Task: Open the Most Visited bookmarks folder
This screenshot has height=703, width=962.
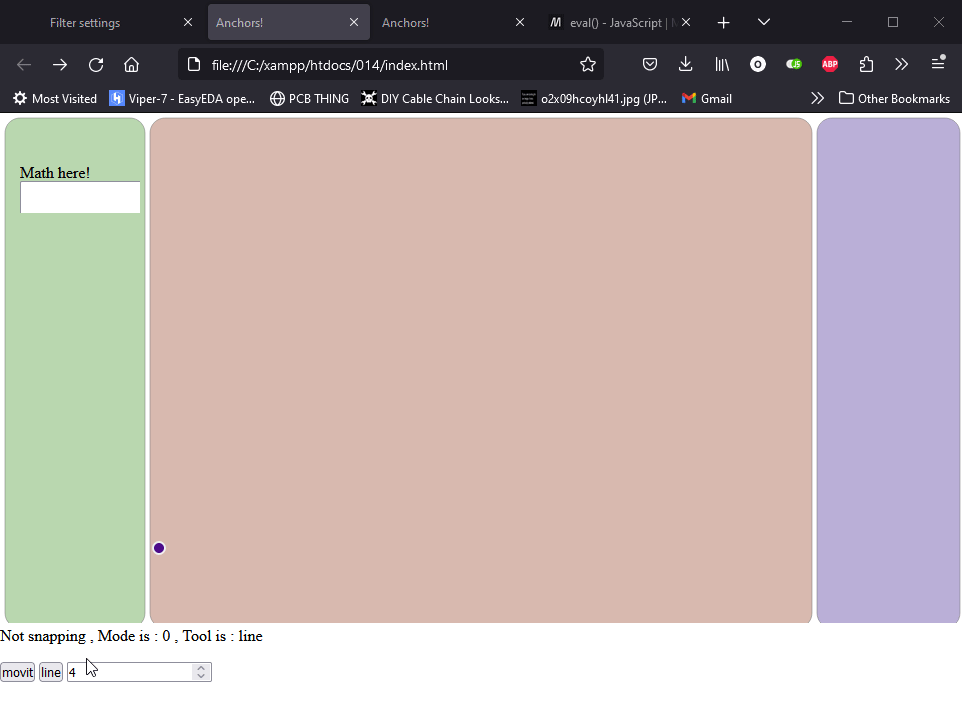Action: pos(55,98)
